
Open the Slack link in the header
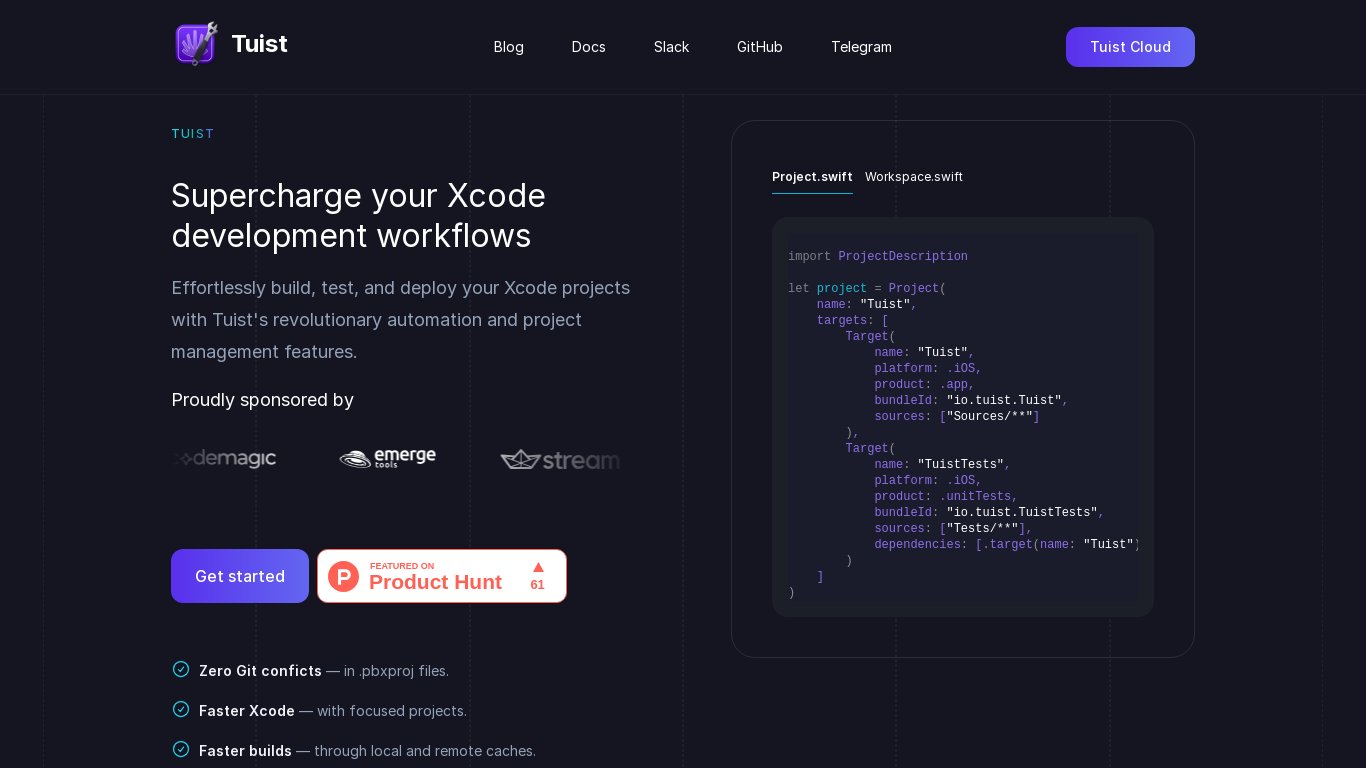click(x=672, y=47)
